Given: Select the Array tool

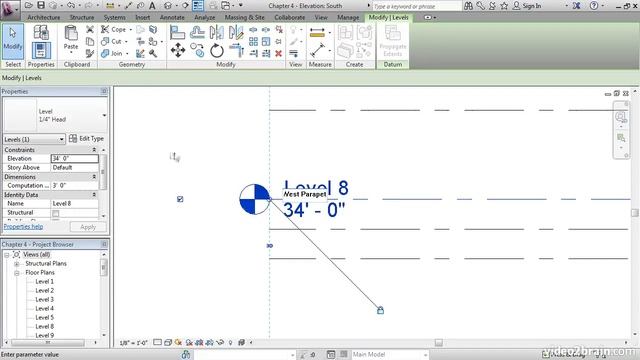Looking at the screenshot, I should [x=253, y=41].
